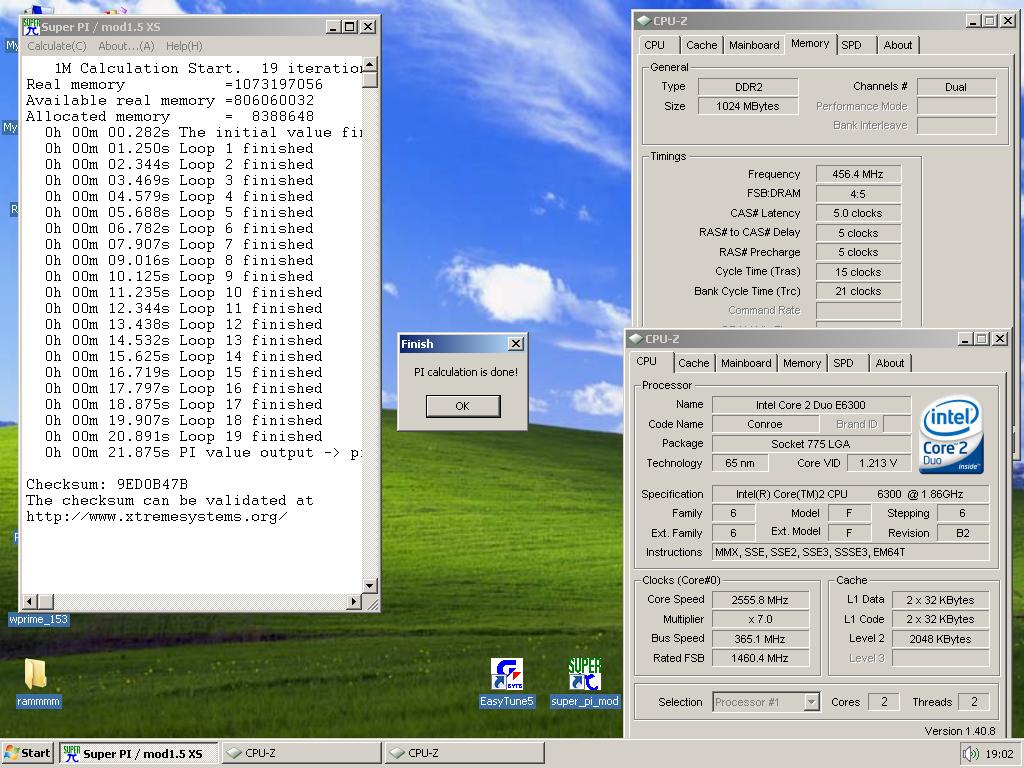Click the volume icon in system tray
Image resolution: width=1024 pixels, height=768 pixels.
pos(970,753)
